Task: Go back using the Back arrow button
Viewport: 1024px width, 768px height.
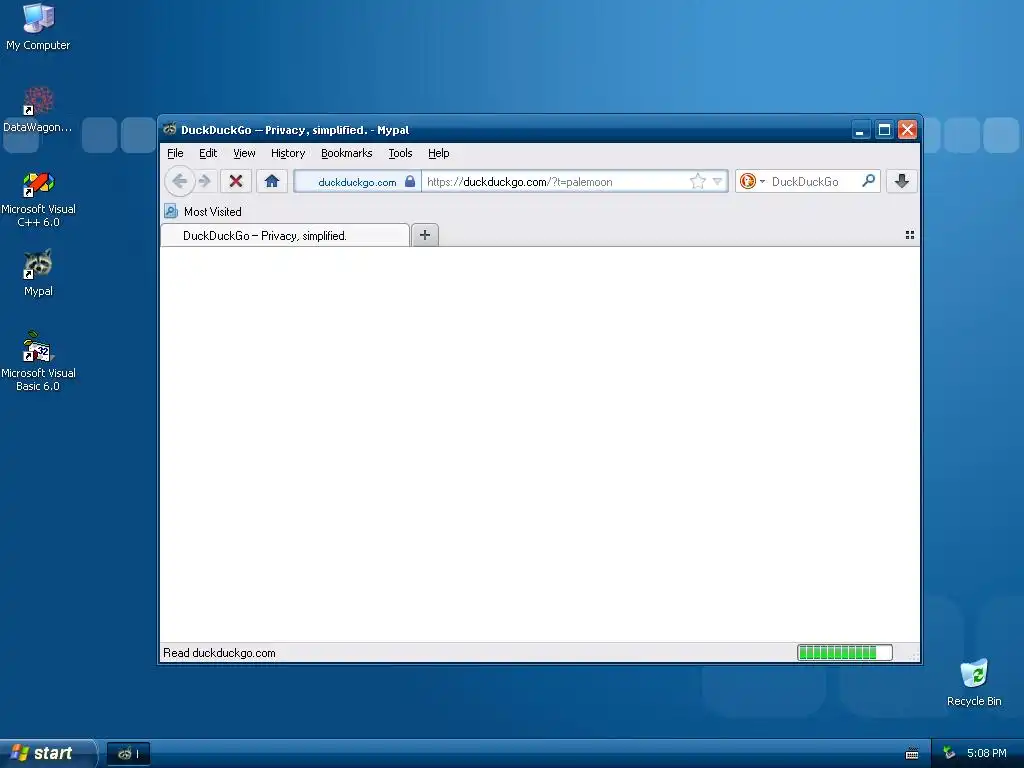Action: tap(180, 182)
